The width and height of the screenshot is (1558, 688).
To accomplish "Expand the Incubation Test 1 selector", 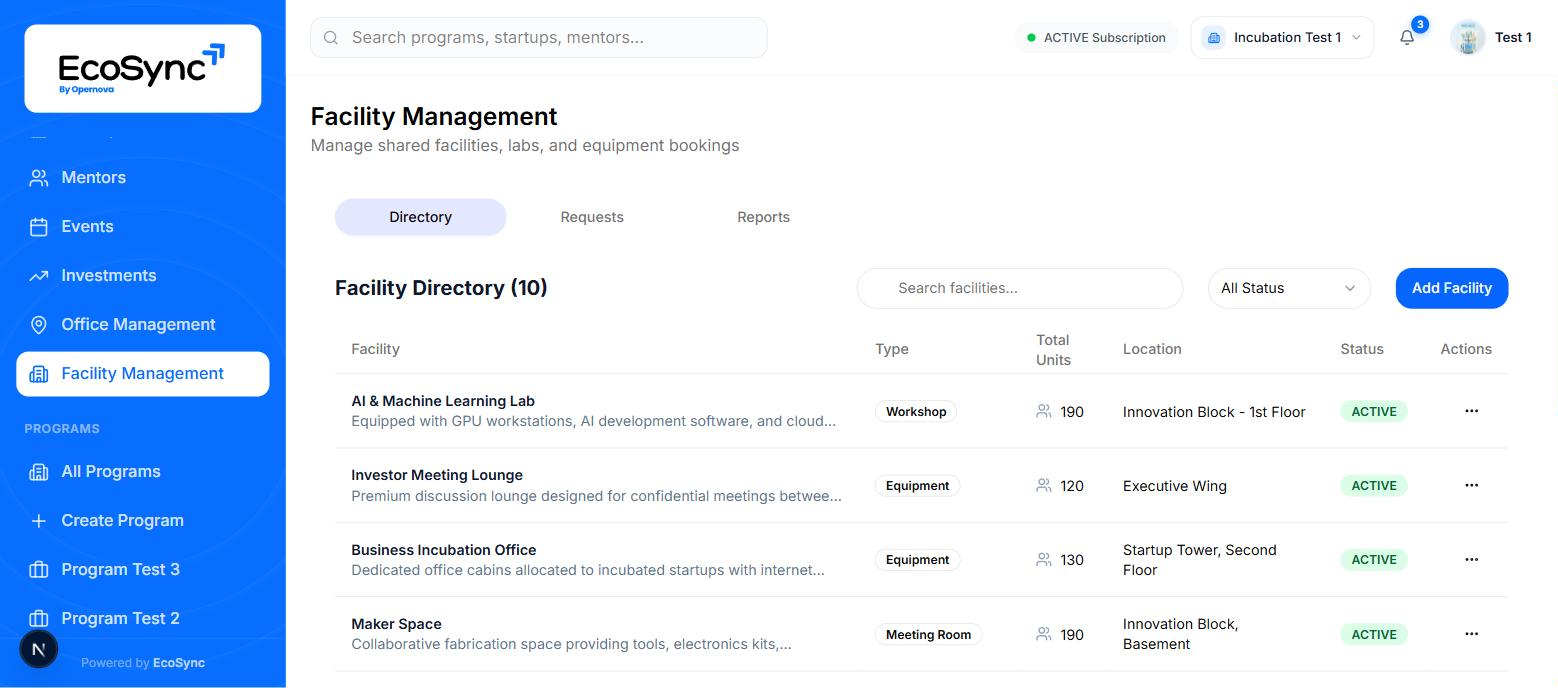I will 1282,38.
